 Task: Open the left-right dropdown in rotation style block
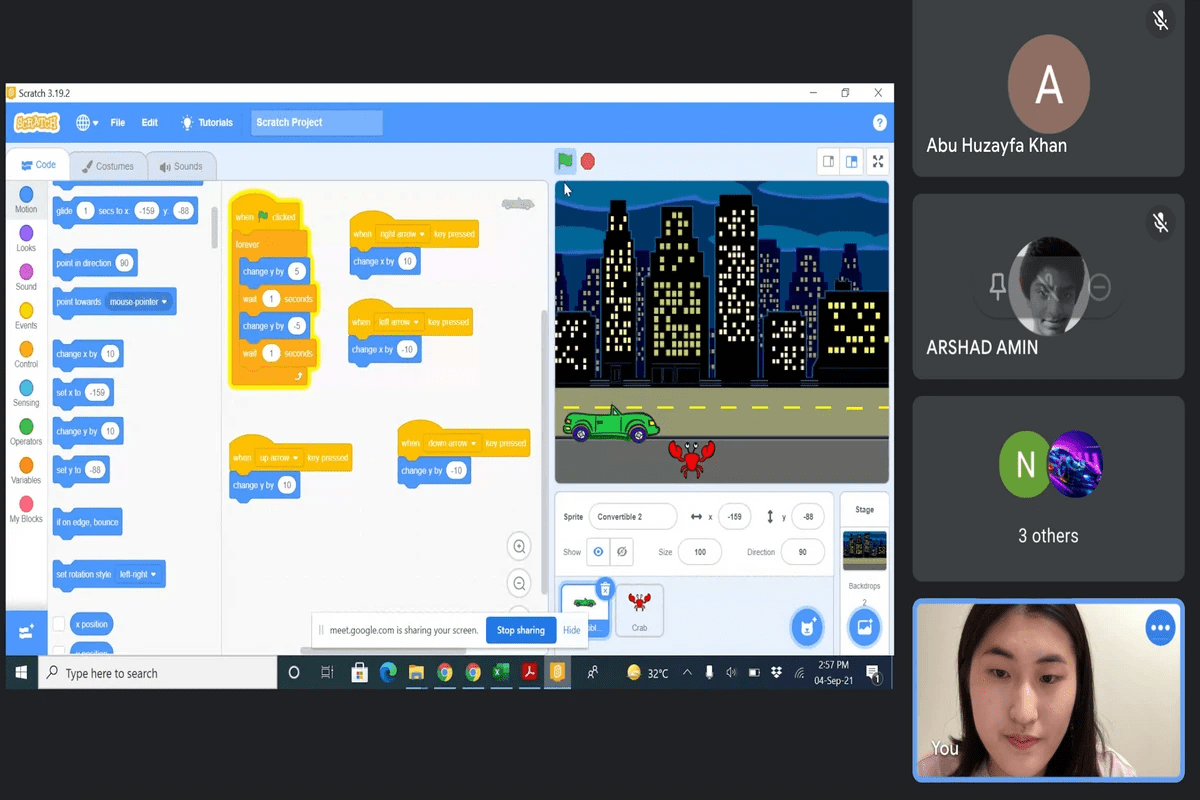[138, 575]
